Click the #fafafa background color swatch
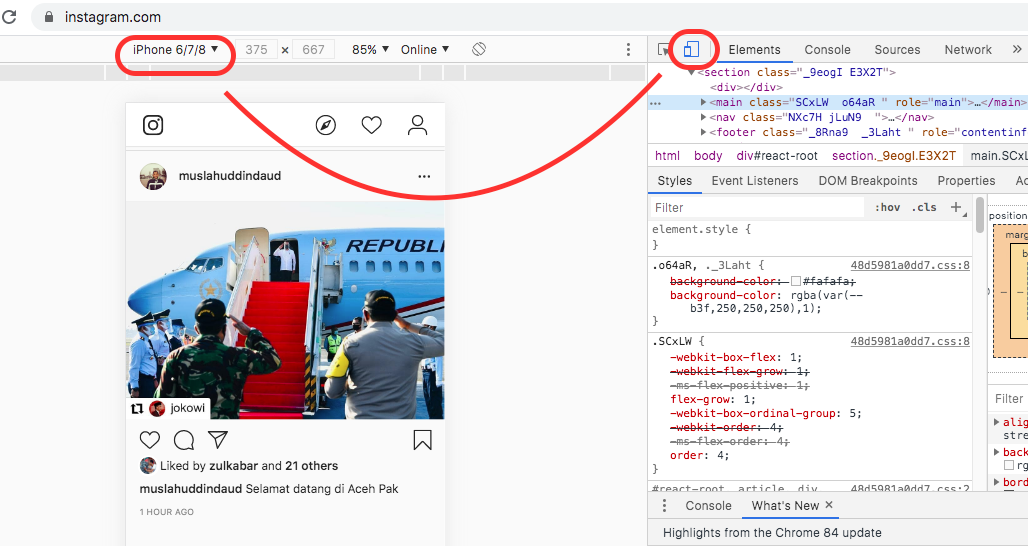The width and height of the screenshot is (1028, 546). tap(796, 282)
